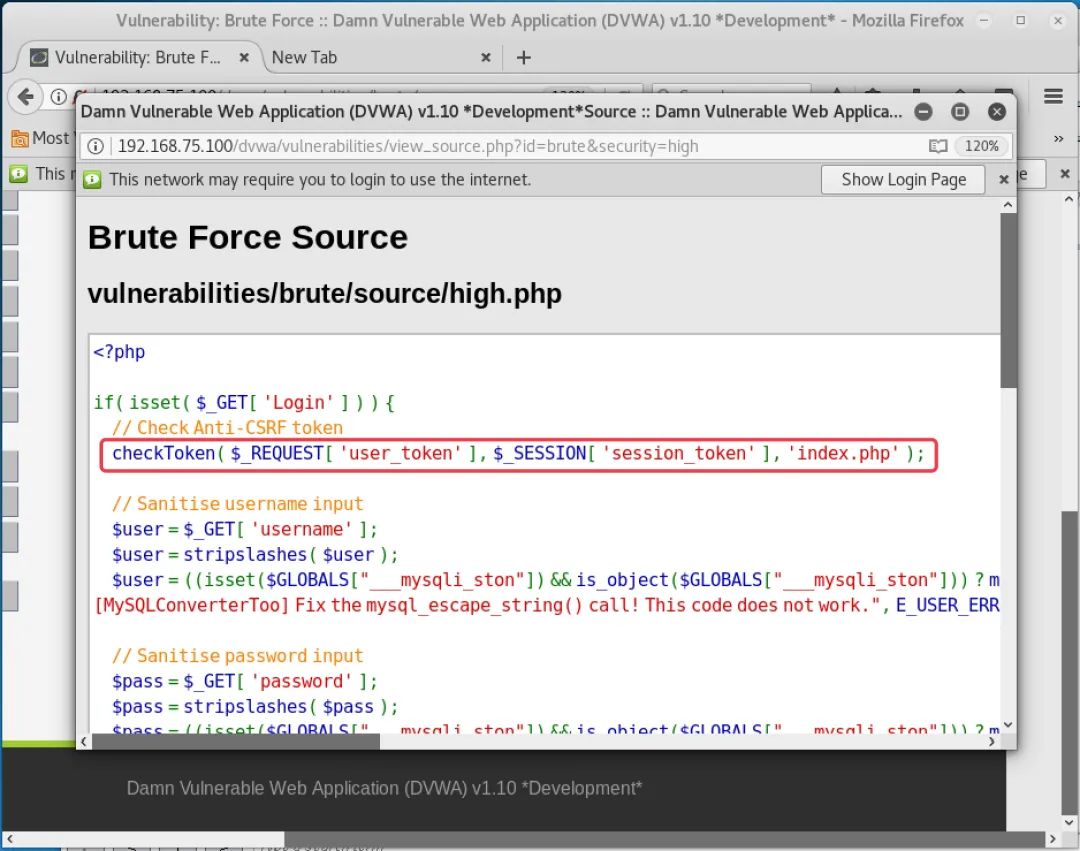Show more bookmarks via the overflow chevron
The height and width of the screenshot is (851, 1080).
click(x=1059, y=138)
